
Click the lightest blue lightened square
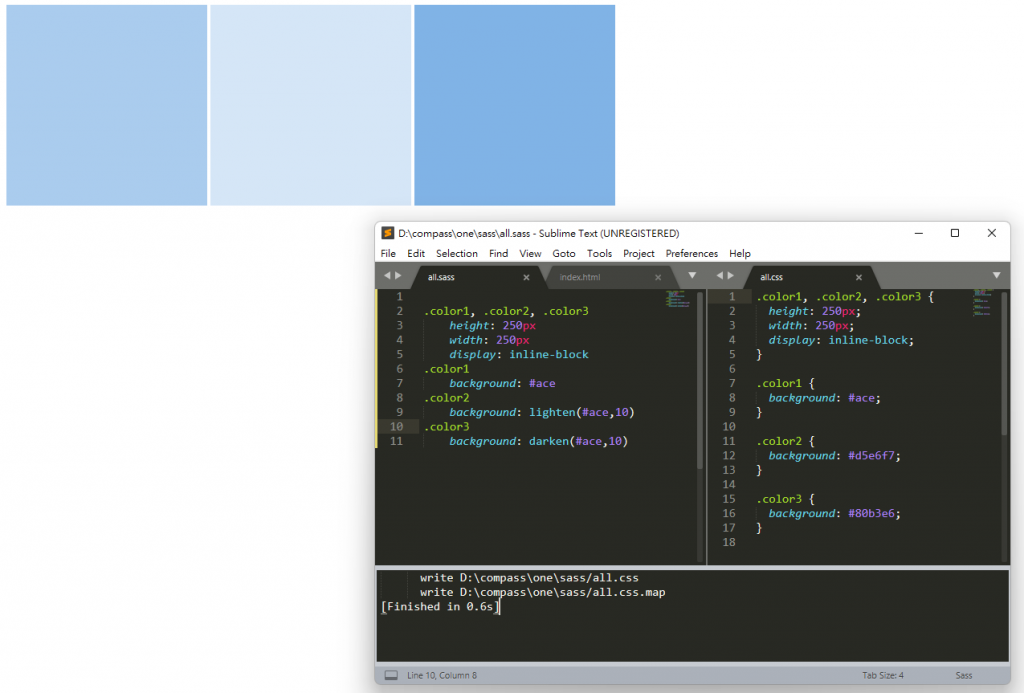tap(311, 105)
